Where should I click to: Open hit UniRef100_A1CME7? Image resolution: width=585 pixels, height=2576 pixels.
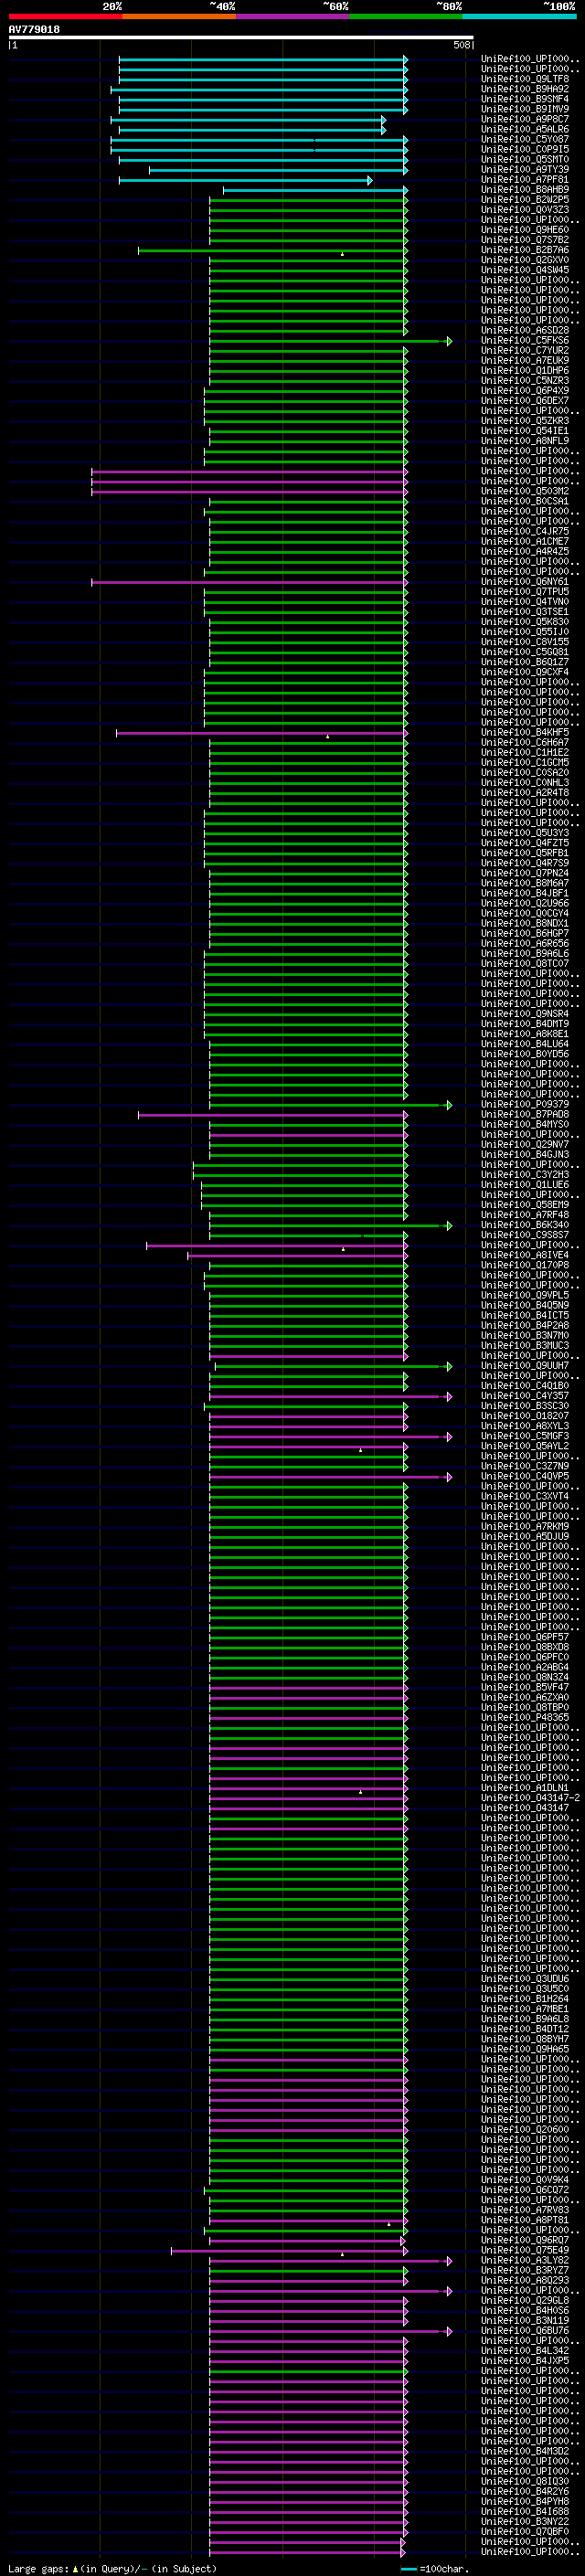click(x=525, y=542)
